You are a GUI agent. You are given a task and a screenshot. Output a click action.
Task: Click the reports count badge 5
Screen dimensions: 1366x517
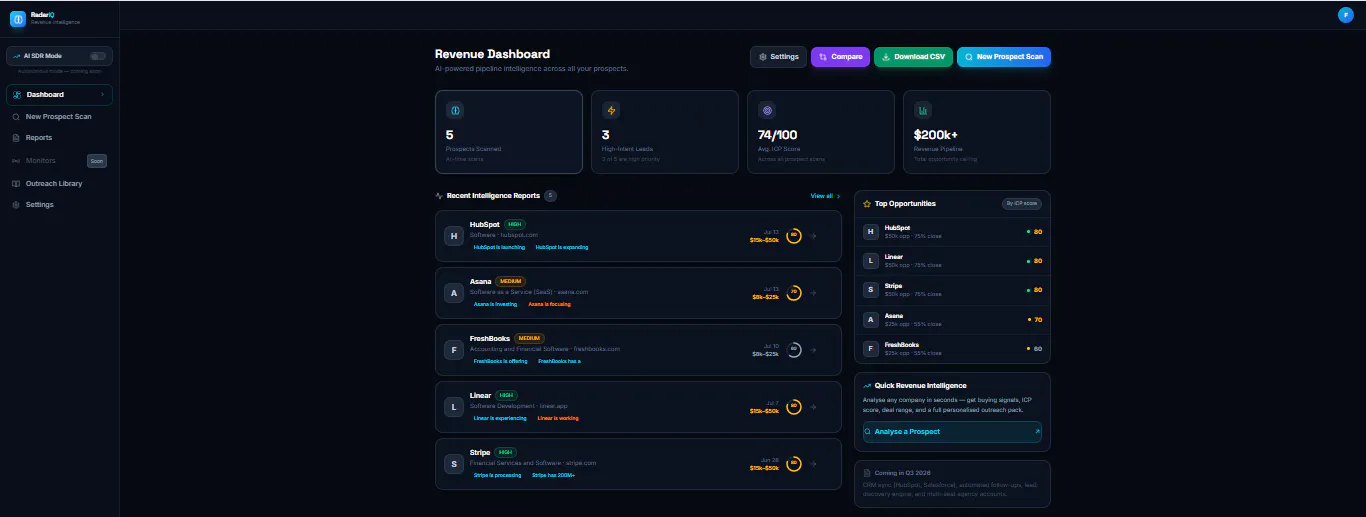click(551, 196)
